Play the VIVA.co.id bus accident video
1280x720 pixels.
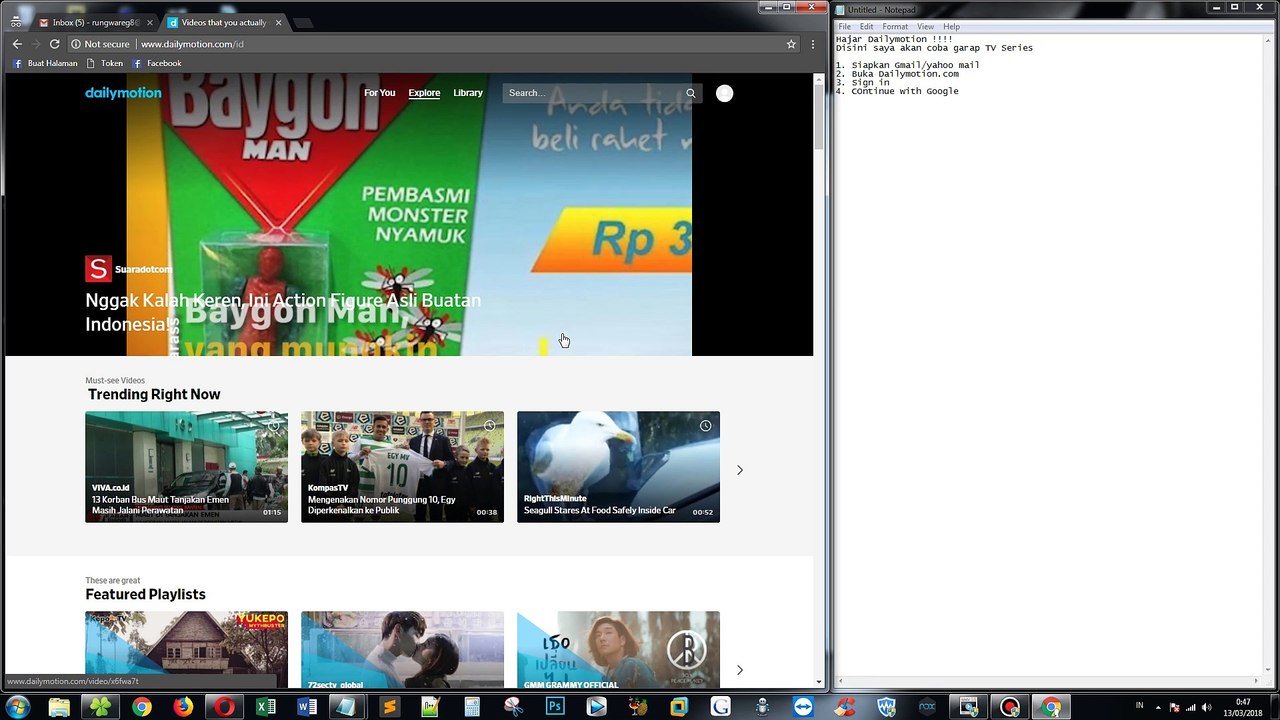coord(186,467)
